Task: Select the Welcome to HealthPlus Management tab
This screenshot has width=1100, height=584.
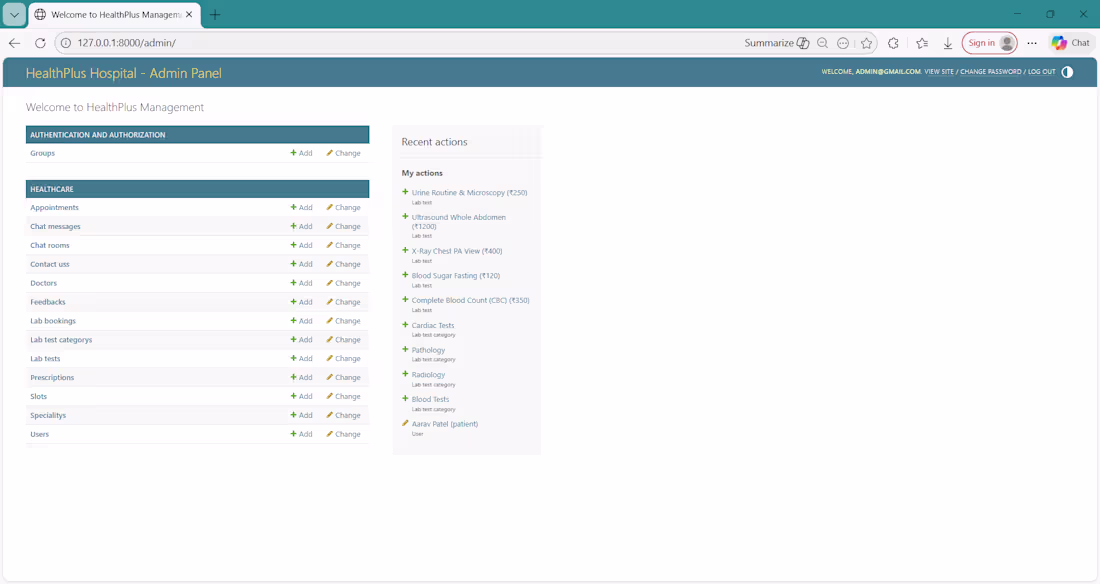Action: [x=110, y=14]
